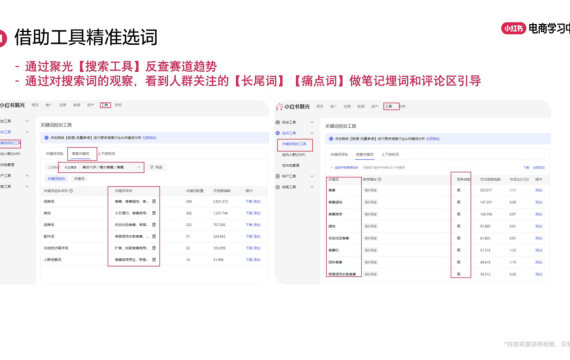This screenshot has height=360, width=570.
Task: Click 下载 添加 link in left 342-count row
Action: [253, 213]
